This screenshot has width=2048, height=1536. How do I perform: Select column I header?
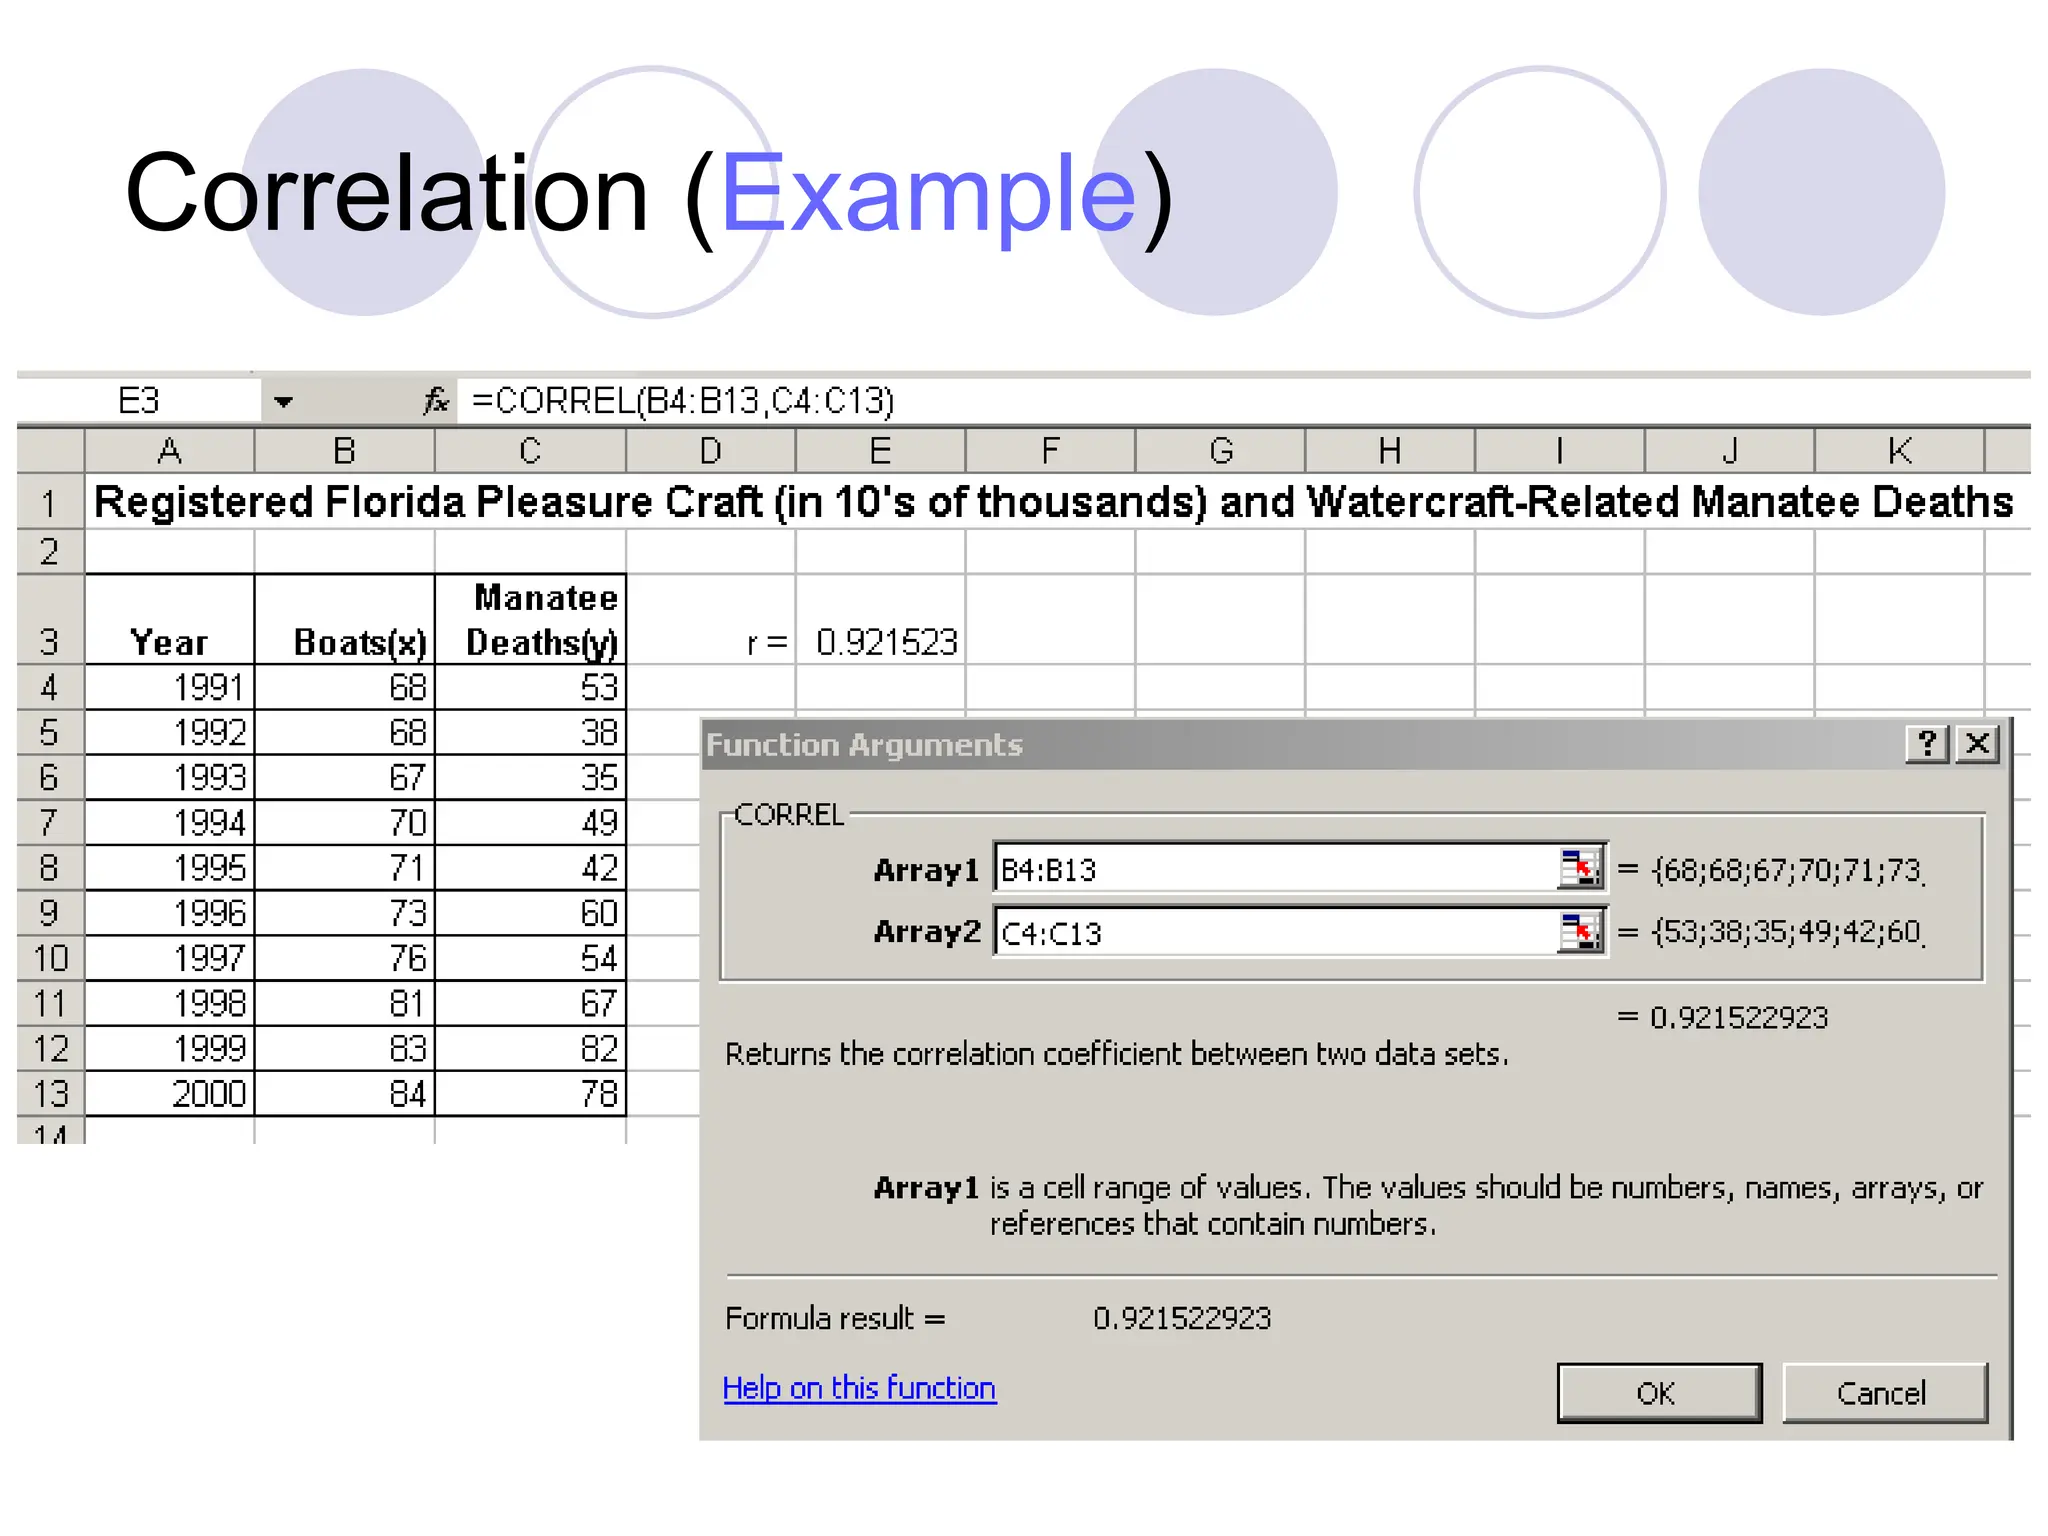click(1560, 451)
